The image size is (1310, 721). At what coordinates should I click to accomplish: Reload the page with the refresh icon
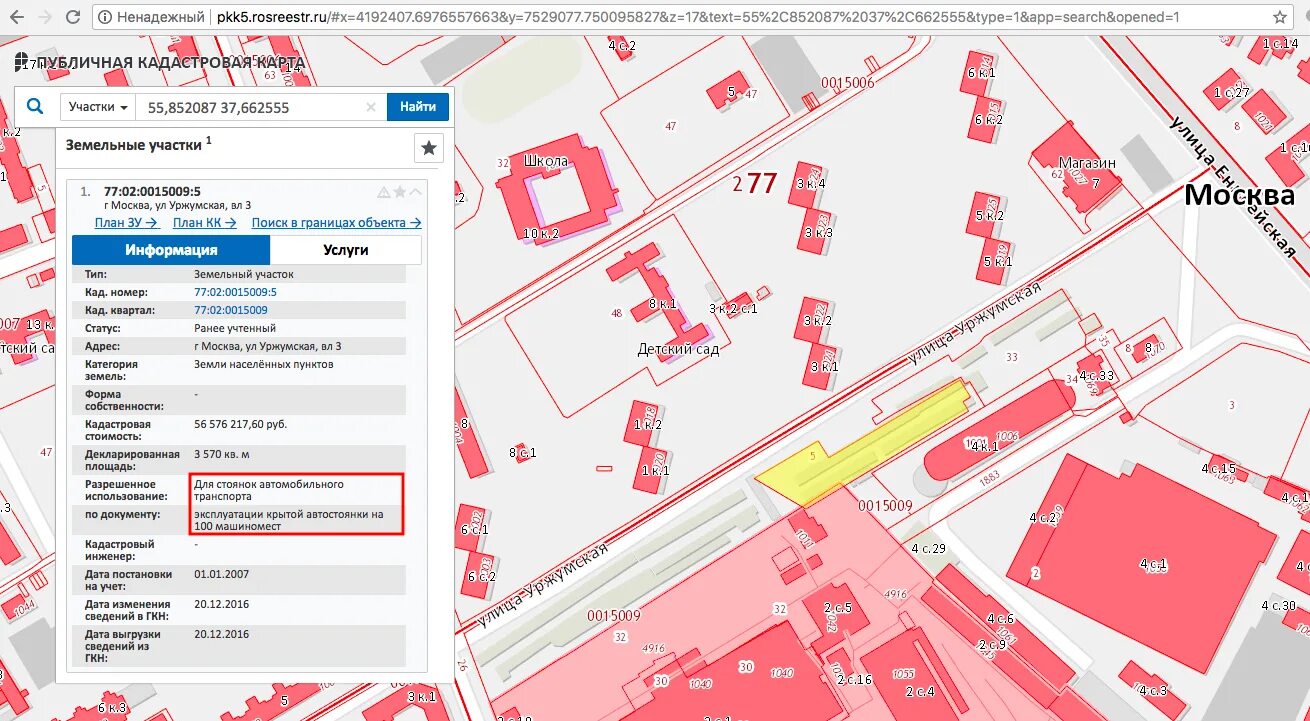click(72, 17)
